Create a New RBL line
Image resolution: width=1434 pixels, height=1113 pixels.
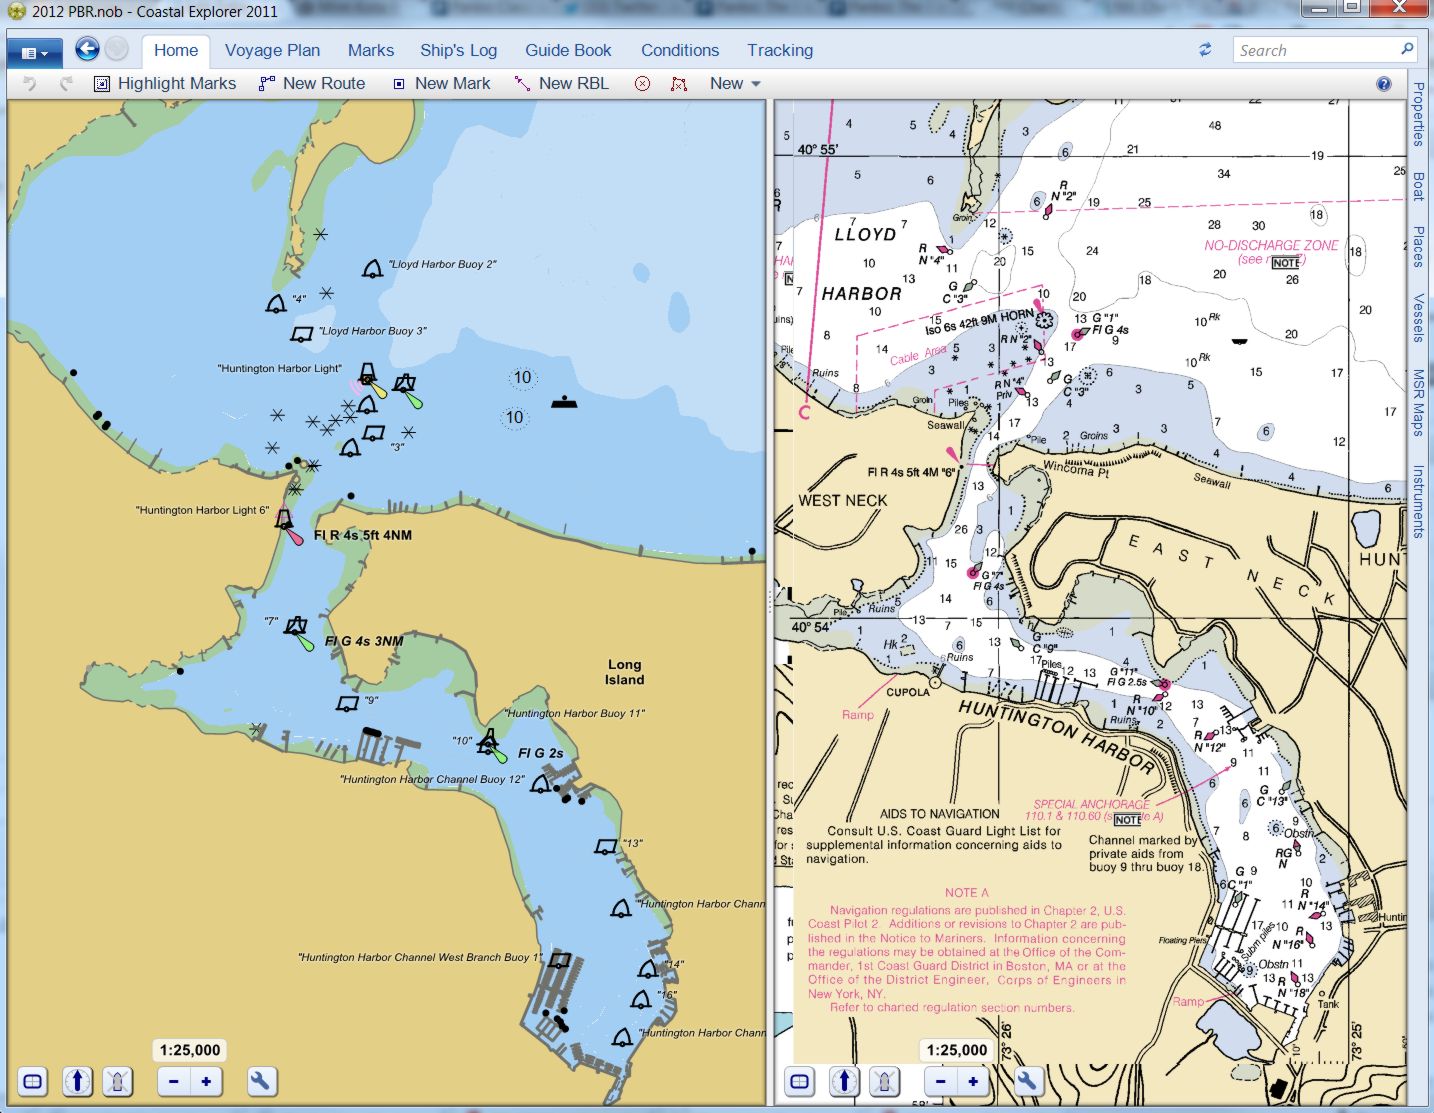(x=561, y=84)
